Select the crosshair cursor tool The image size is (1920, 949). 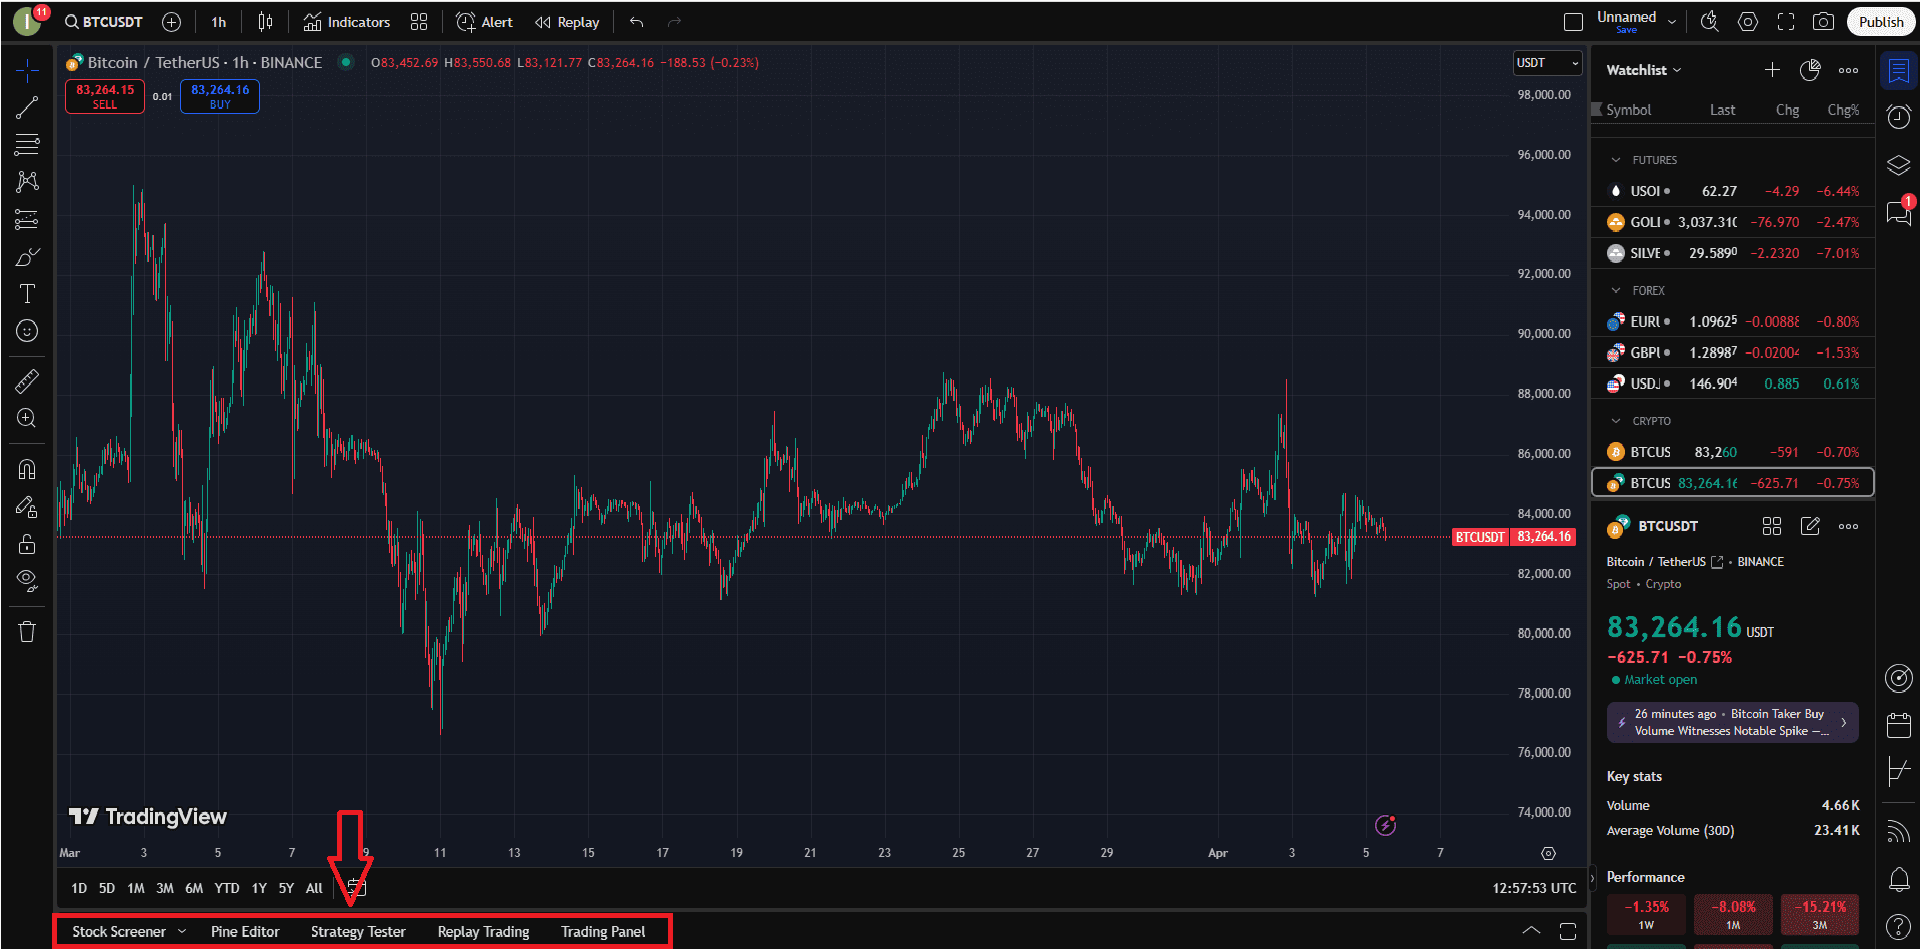point(27,69)
